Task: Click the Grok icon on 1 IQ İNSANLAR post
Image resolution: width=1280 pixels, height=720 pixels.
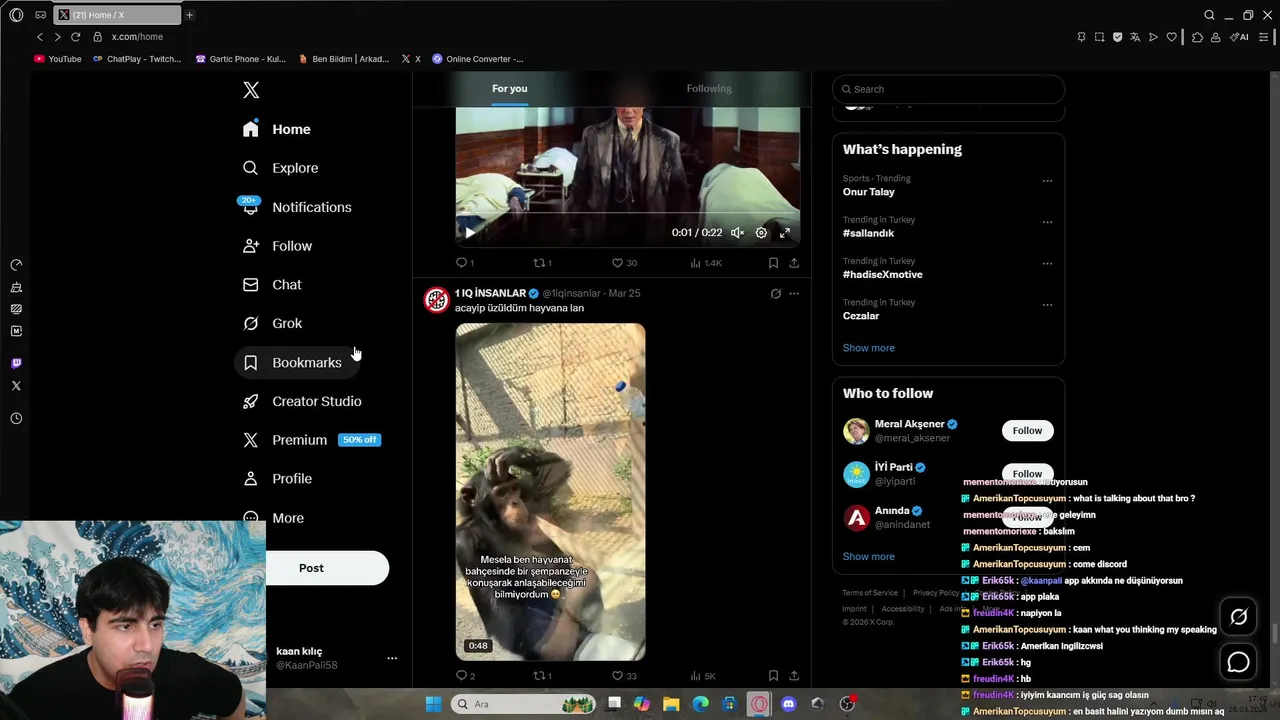Action: tap(775, 294)
